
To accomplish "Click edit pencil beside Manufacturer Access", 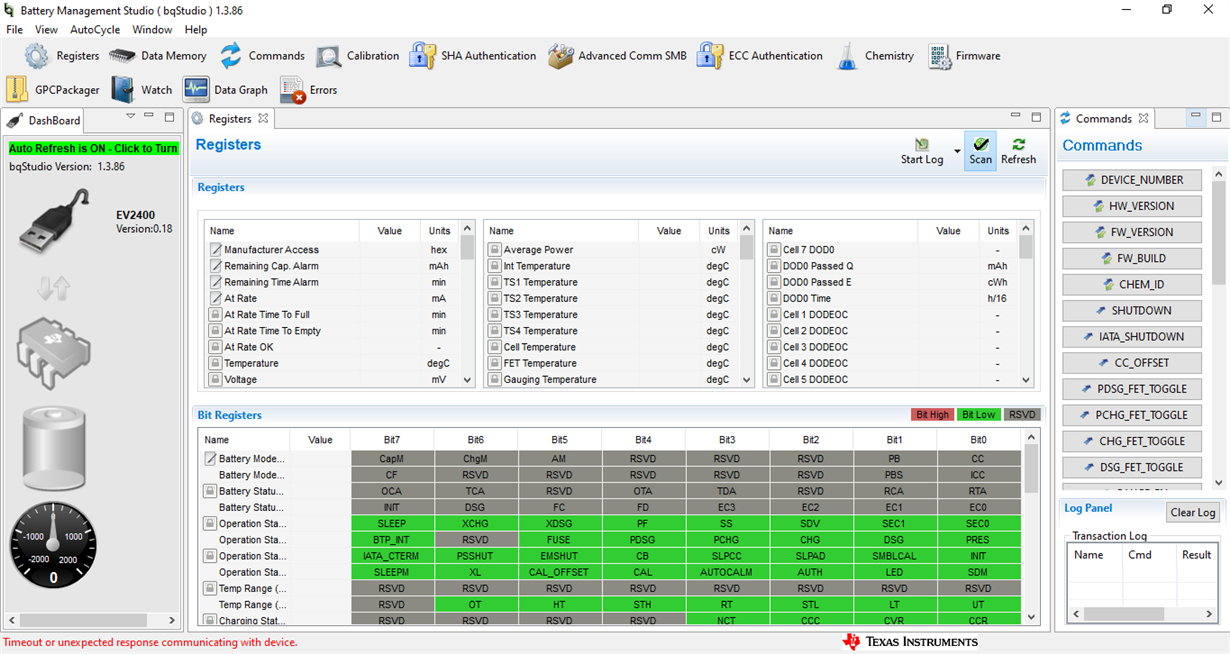I will 215,250.
